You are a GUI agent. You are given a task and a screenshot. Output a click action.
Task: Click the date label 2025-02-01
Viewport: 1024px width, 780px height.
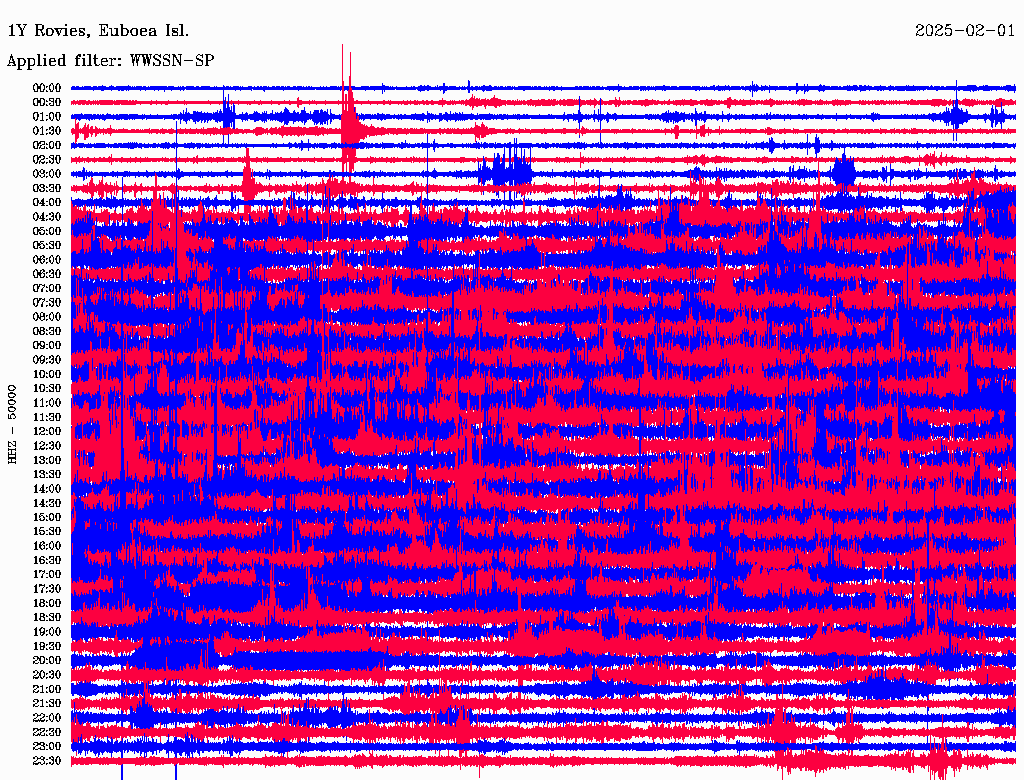pyautogui.click(x=965, y=30)
